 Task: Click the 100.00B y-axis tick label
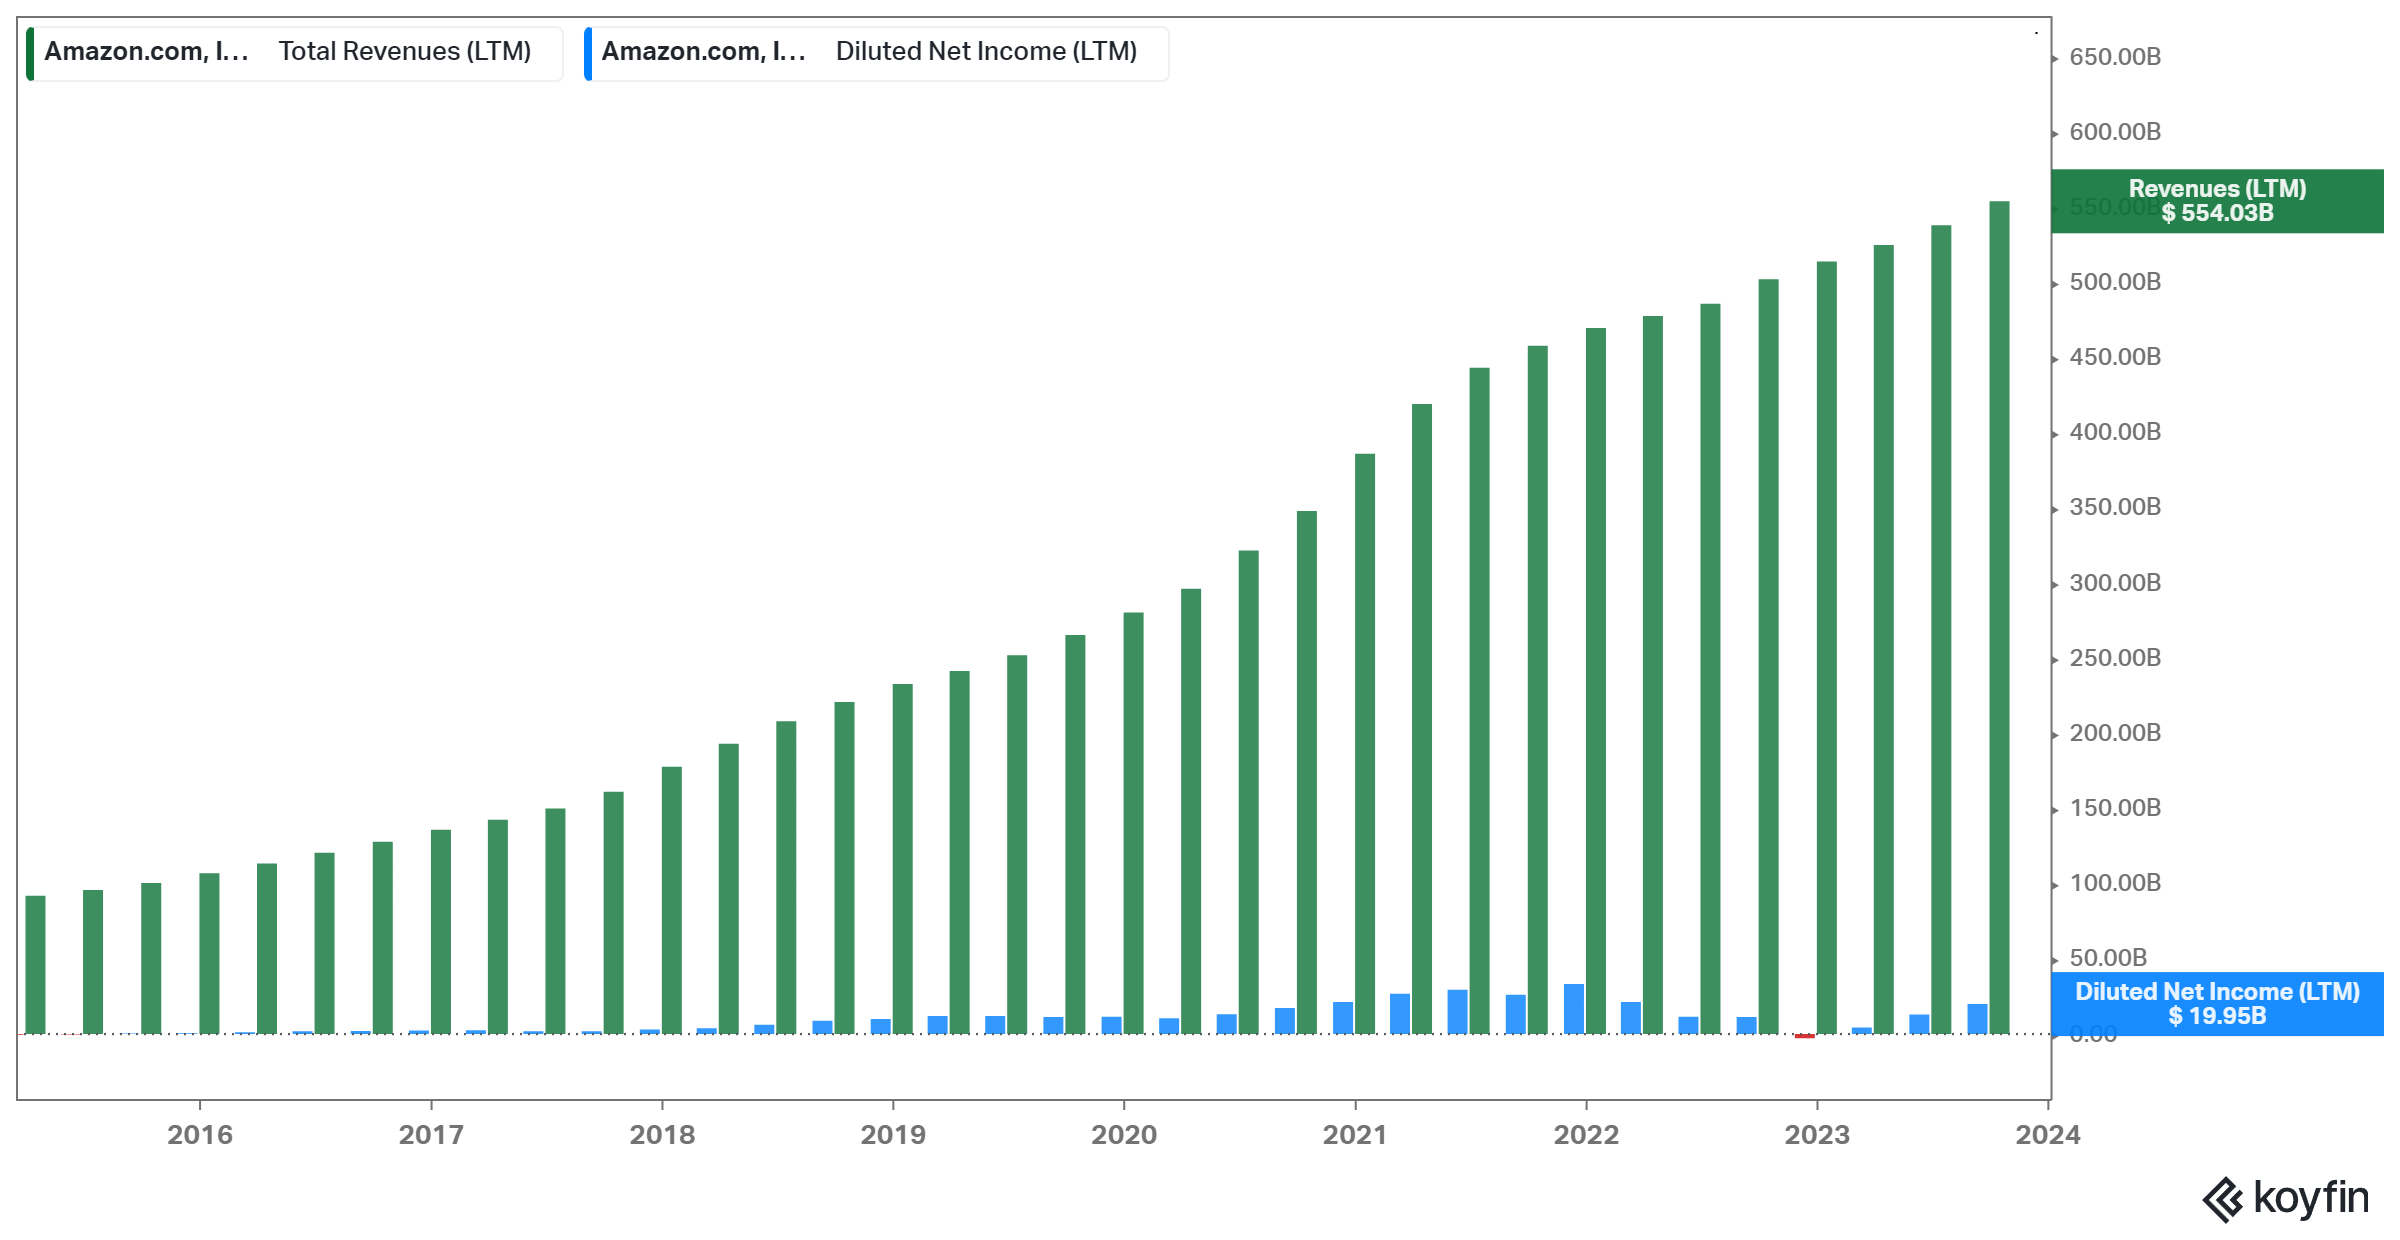2115,883
